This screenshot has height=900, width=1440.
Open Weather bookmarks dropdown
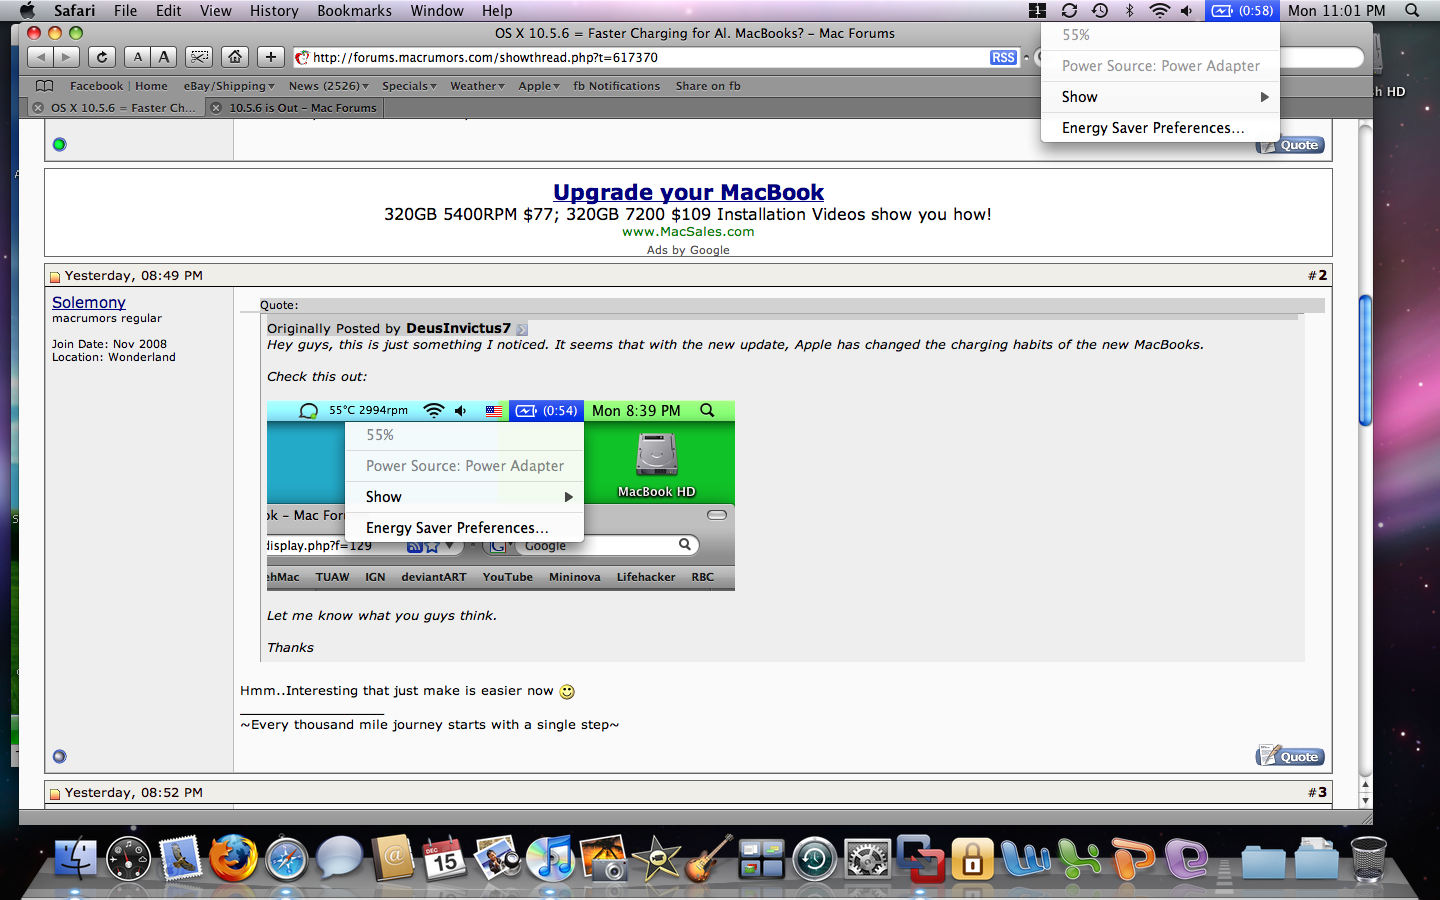pyautogui.click(x=478, y=86)
